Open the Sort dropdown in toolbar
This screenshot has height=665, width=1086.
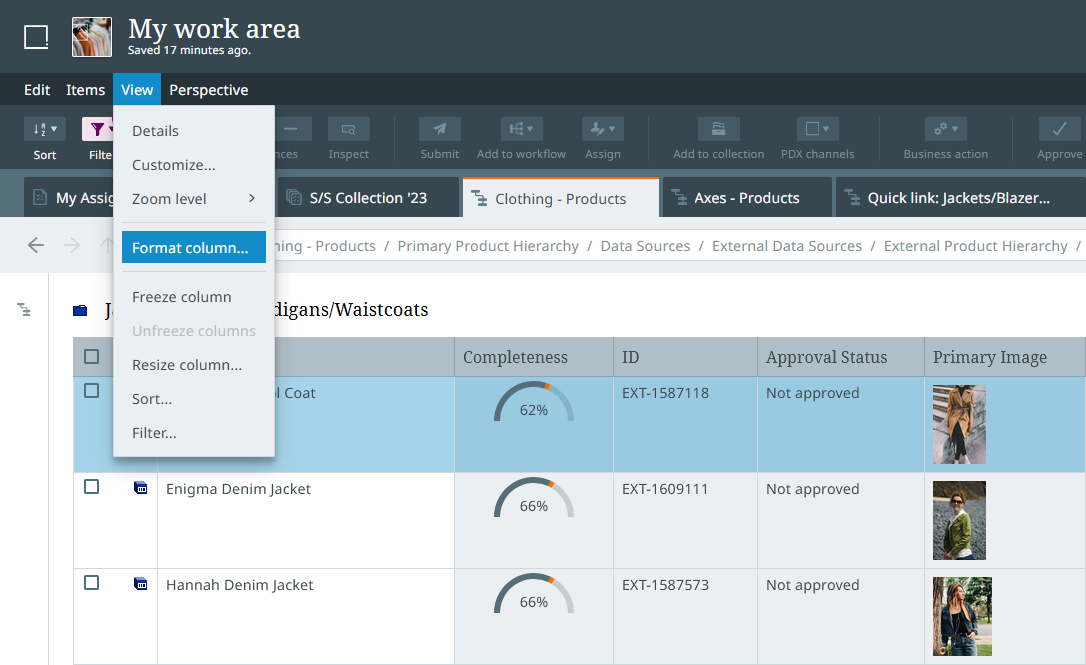pos(45,129)
